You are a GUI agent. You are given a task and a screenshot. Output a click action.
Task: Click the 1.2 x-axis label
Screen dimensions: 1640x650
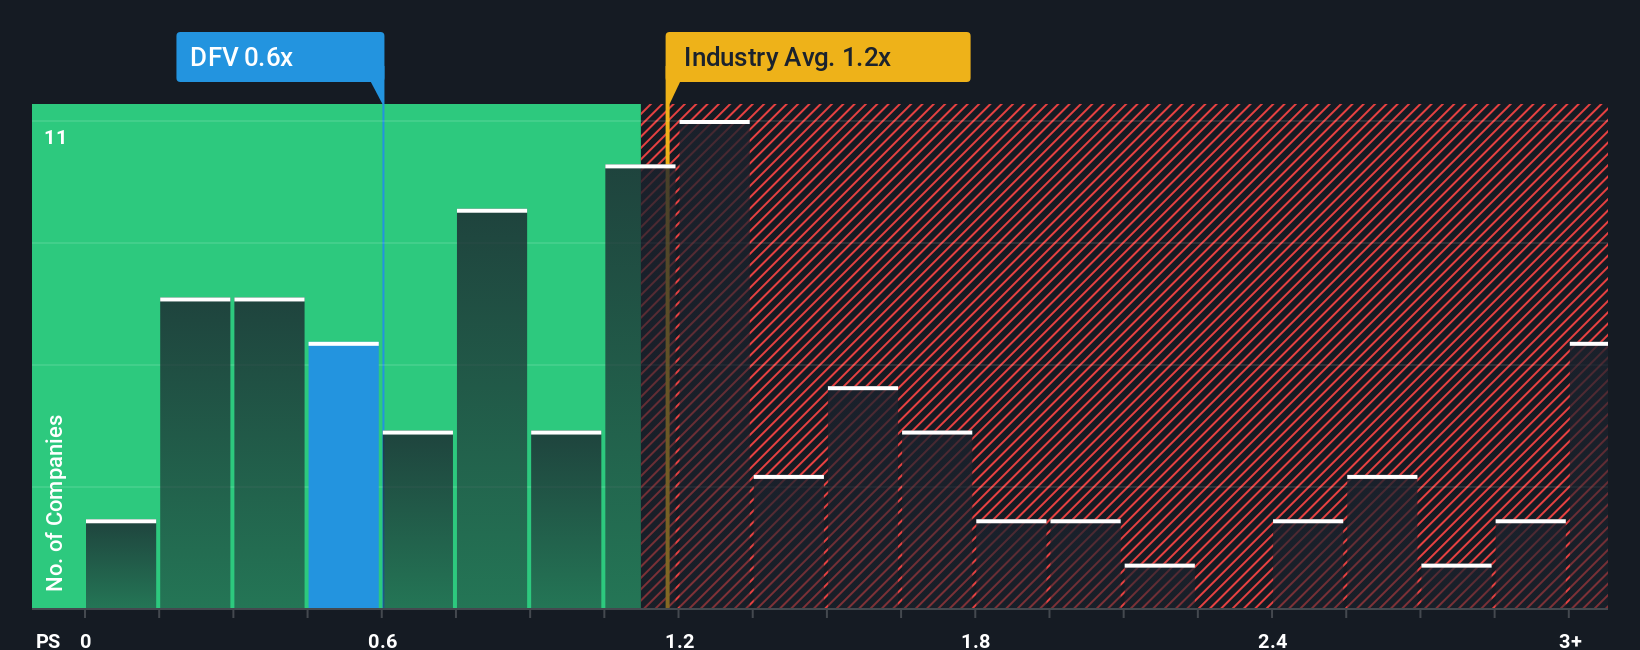(x=679, y=640)
